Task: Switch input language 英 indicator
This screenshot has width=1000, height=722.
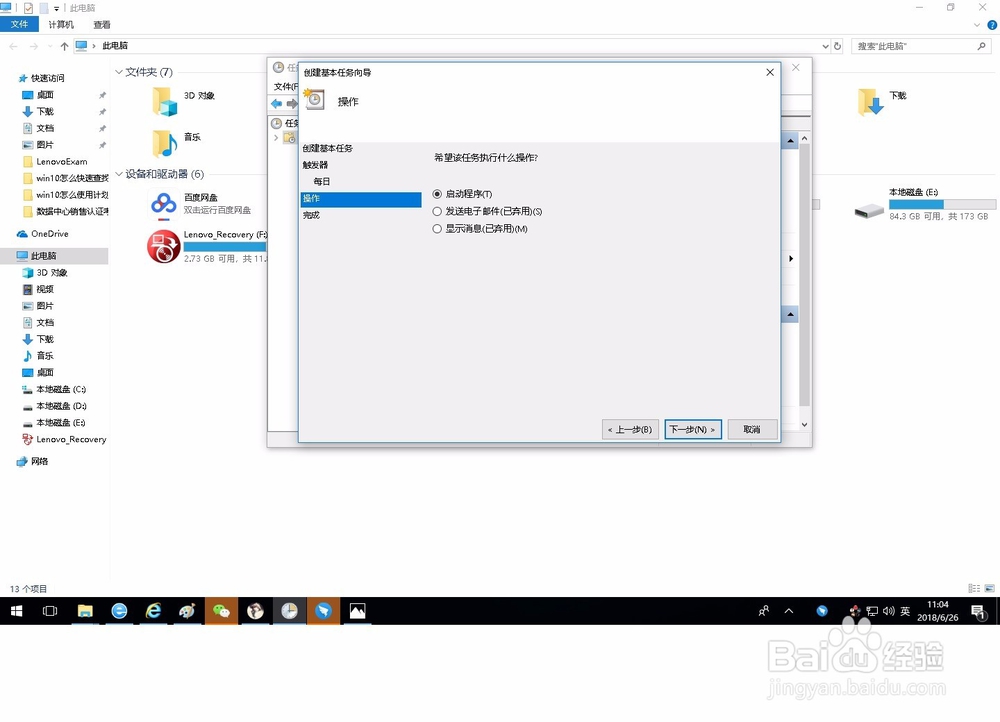Action: (x=905, y=611)
